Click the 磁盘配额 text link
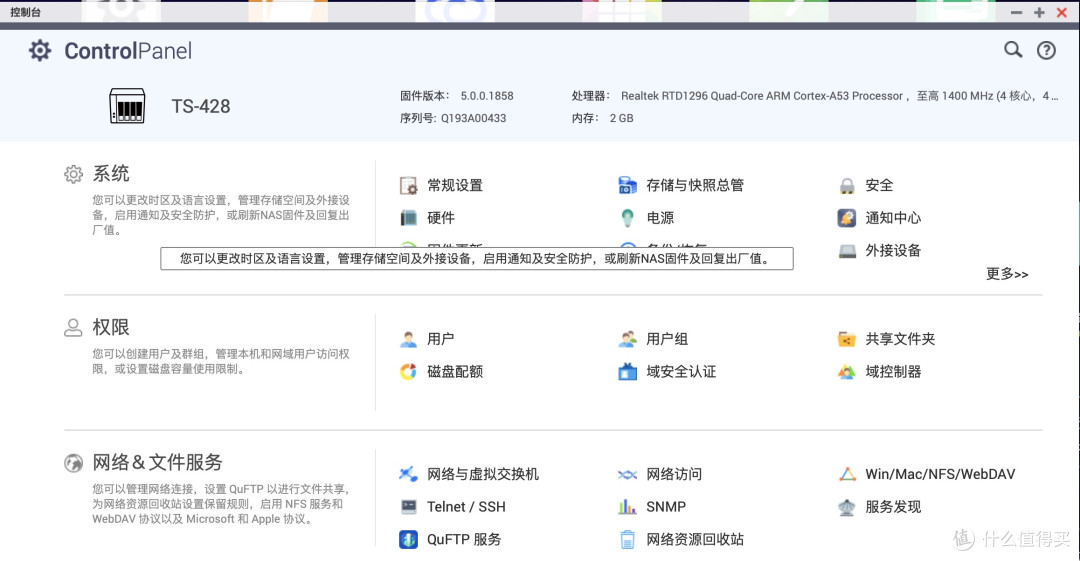The image size is (1080, 561). coord(455,371)
